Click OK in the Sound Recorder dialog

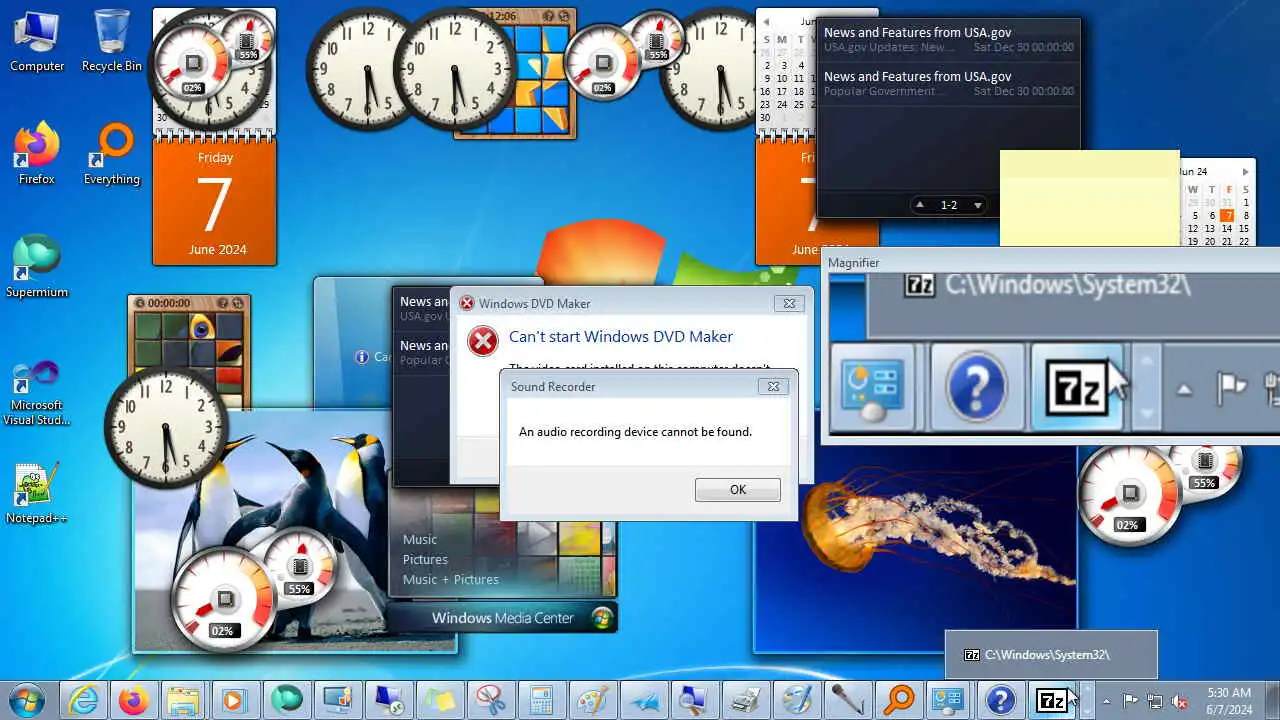738,489
